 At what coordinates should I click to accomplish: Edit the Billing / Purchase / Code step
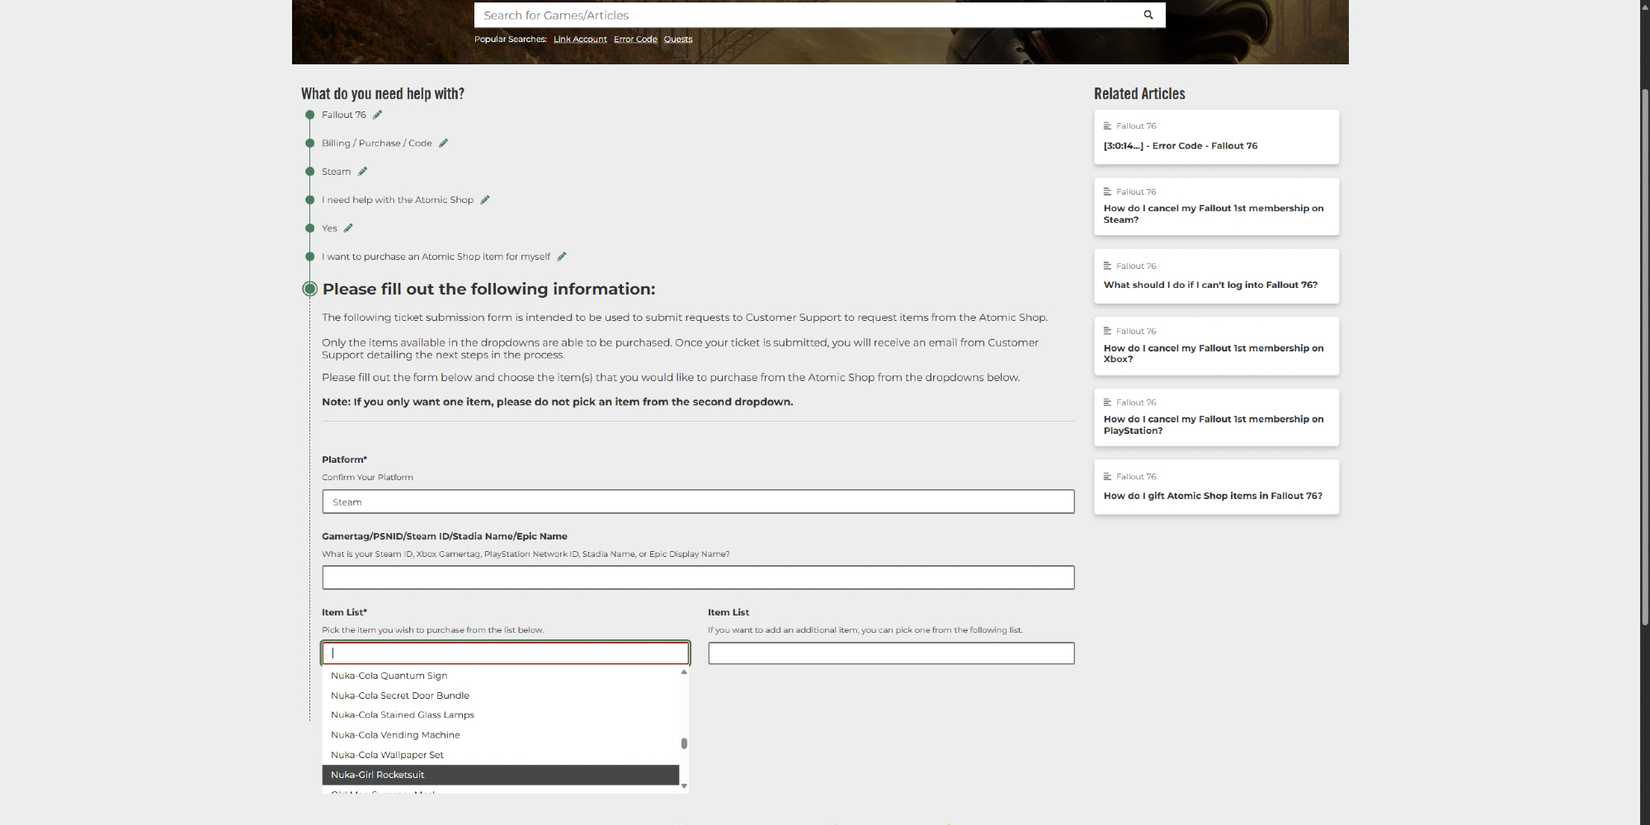click(444, 143)
